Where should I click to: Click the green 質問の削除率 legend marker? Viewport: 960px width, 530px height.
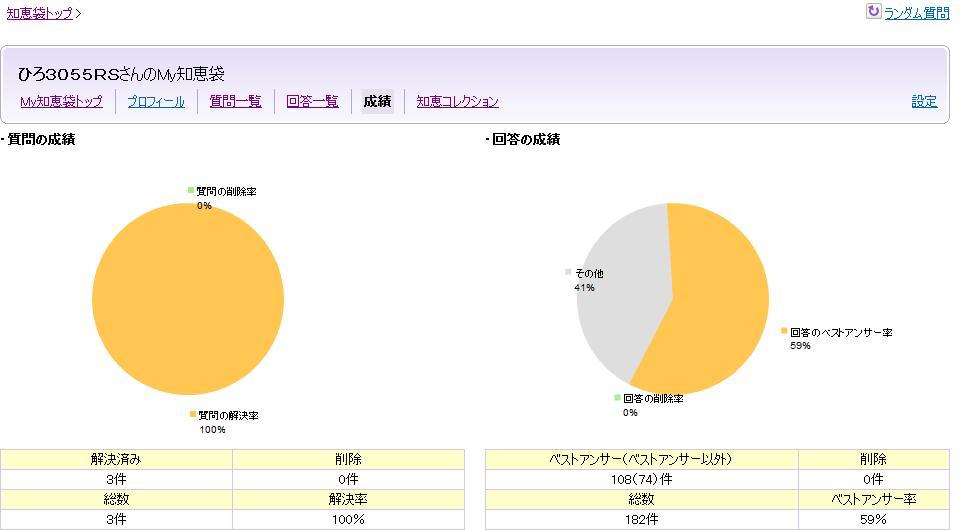point(191,190)
